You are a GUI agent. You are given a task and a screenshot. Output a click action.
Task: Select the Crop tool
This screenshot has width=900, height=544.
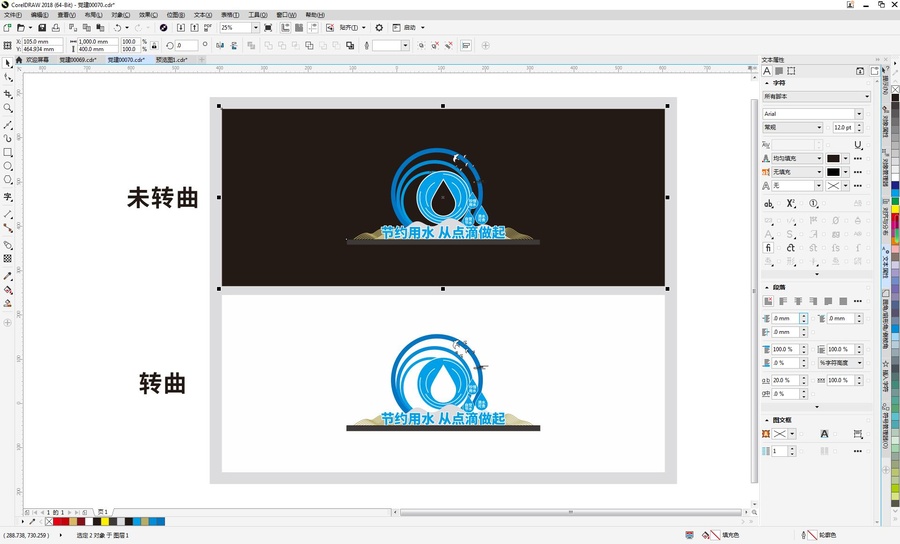(7, 94)
